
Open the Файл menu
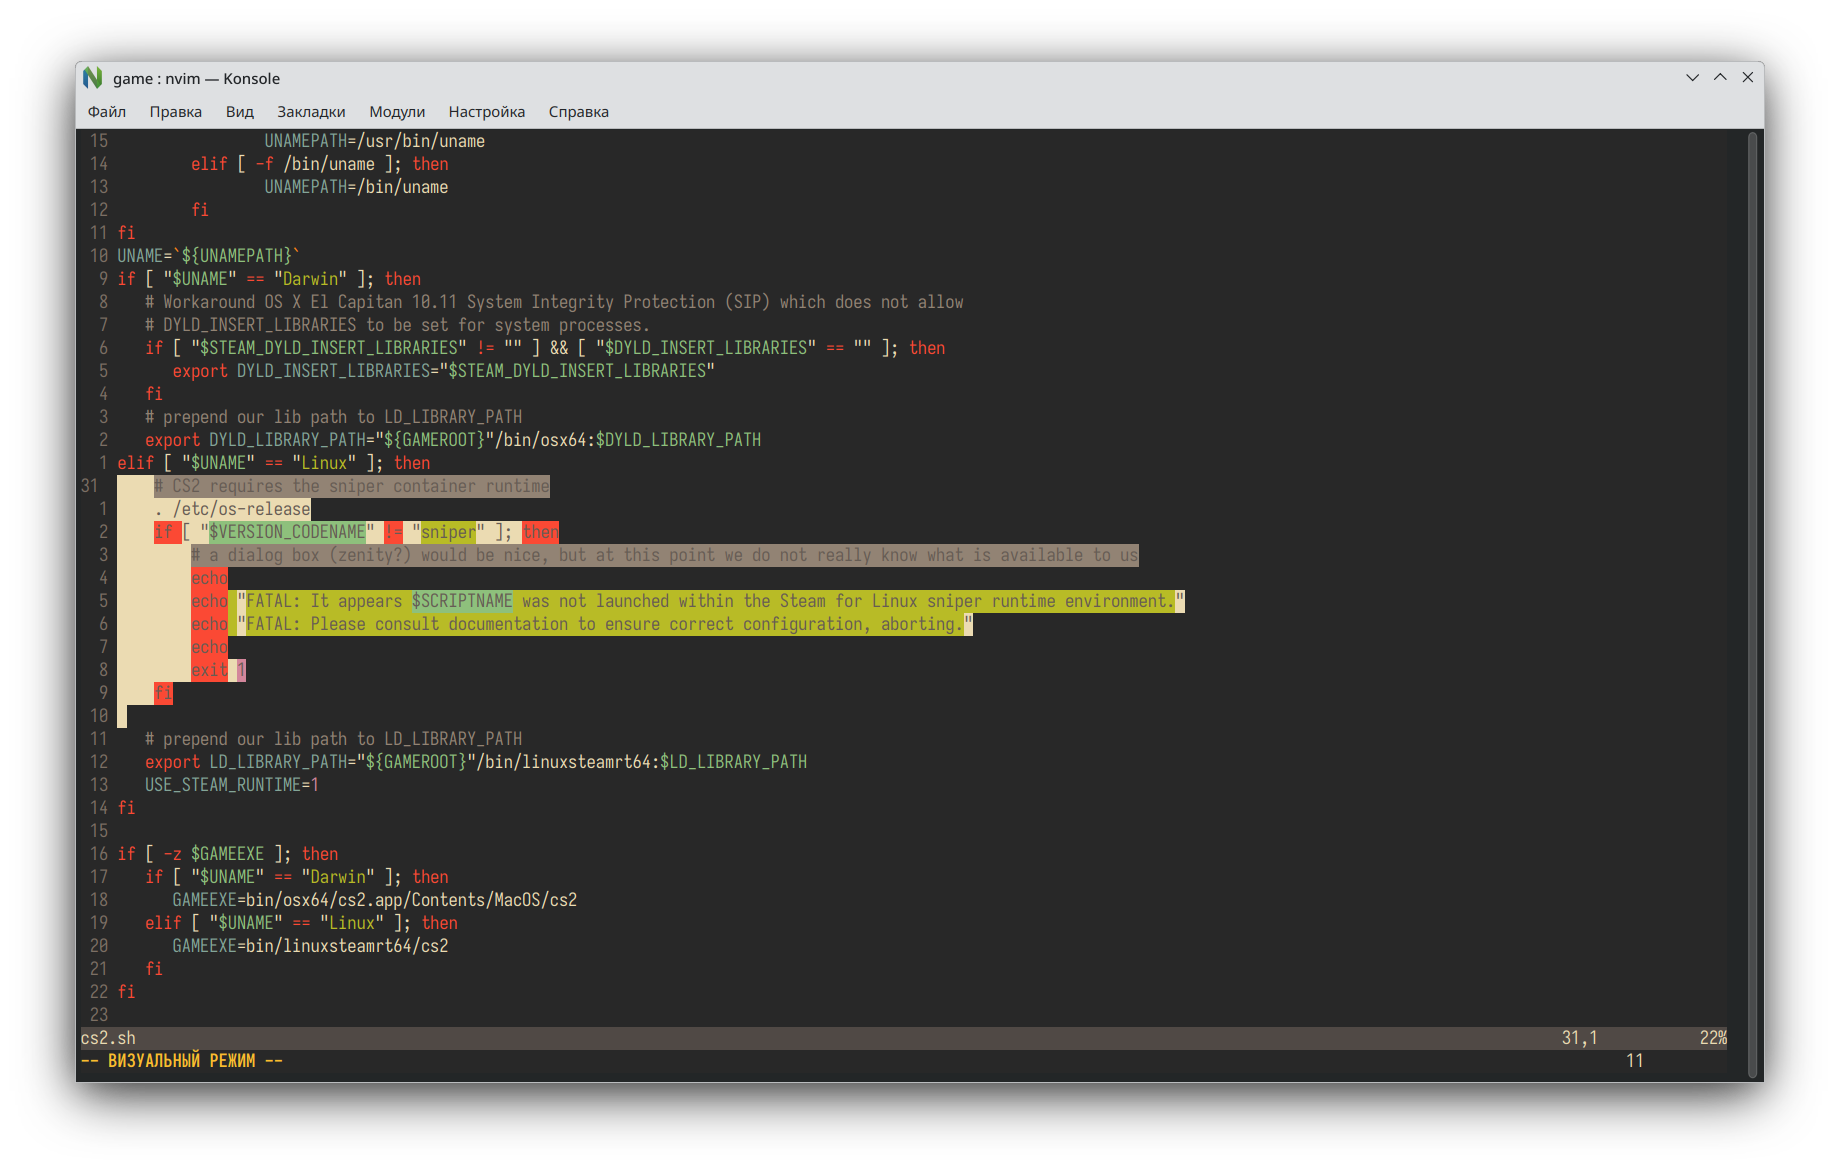point(107,112)
